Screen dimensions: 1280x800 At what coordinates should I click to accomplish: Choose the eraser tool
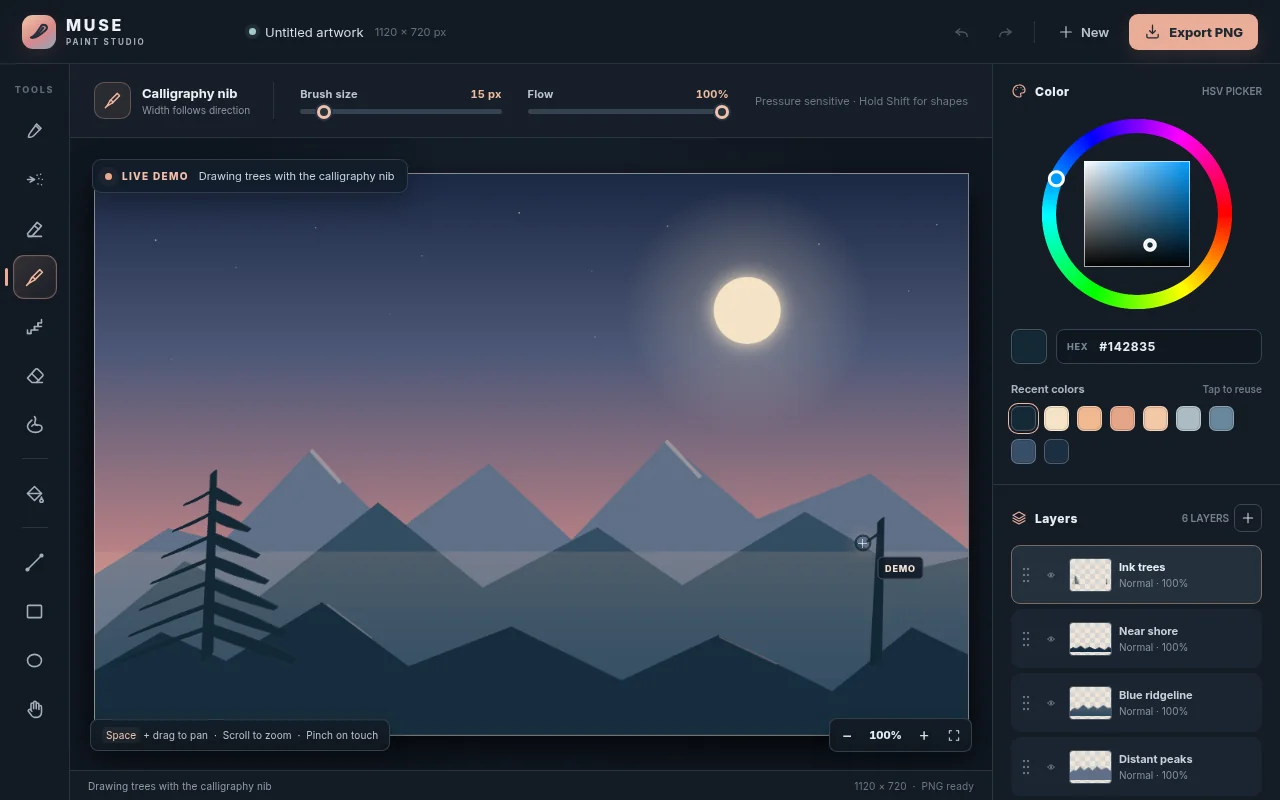point(35,376)
